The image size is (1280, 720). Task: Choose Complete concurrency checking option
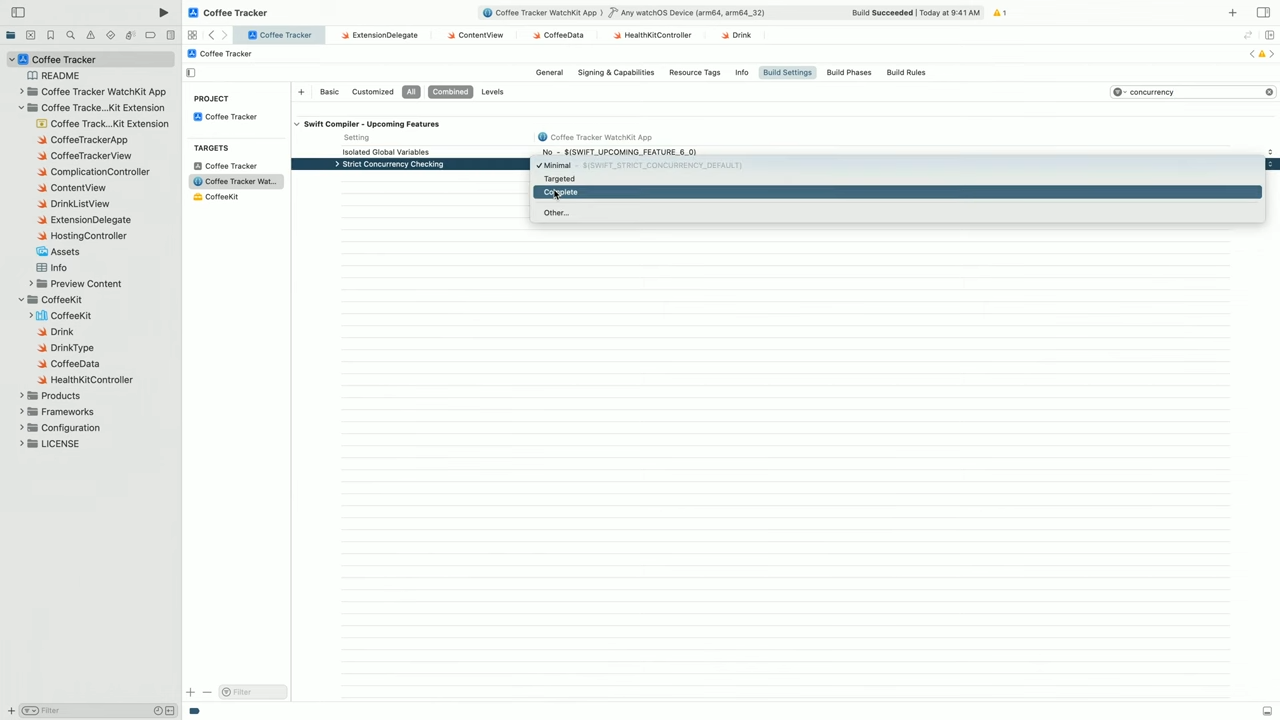tap(897, 192)
